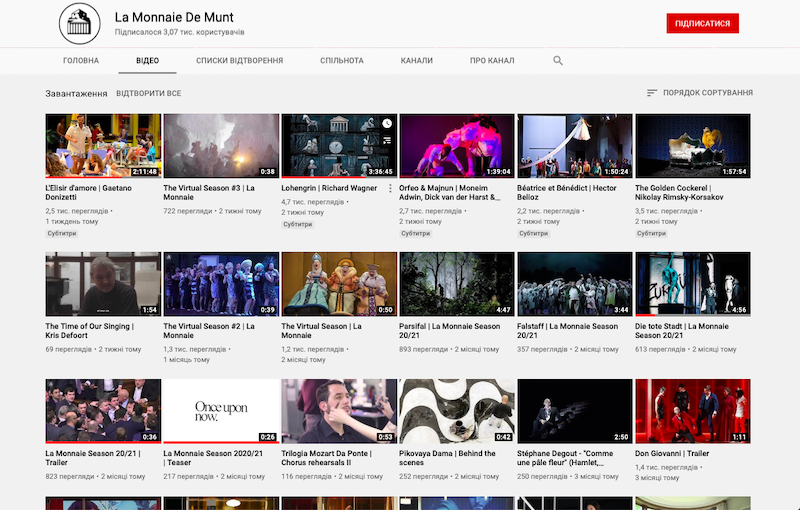Open The Time of Our Singing thumbnail

[x=103, y=284]
